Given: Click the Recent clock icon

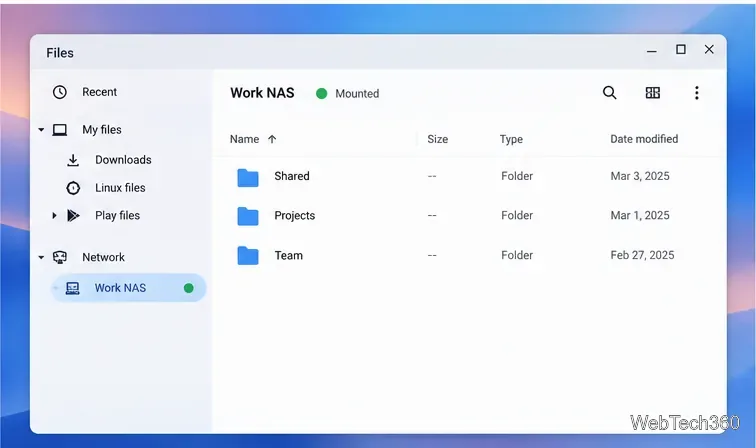Looking at the screenshot, I should (x=60, y=92).
